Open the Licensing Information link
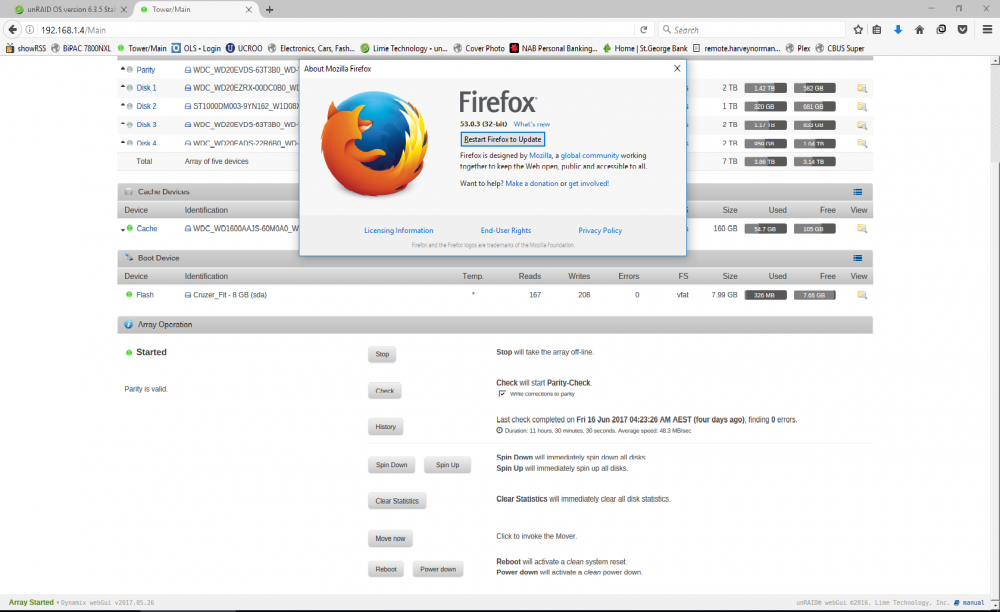 (x=399, y=230)
